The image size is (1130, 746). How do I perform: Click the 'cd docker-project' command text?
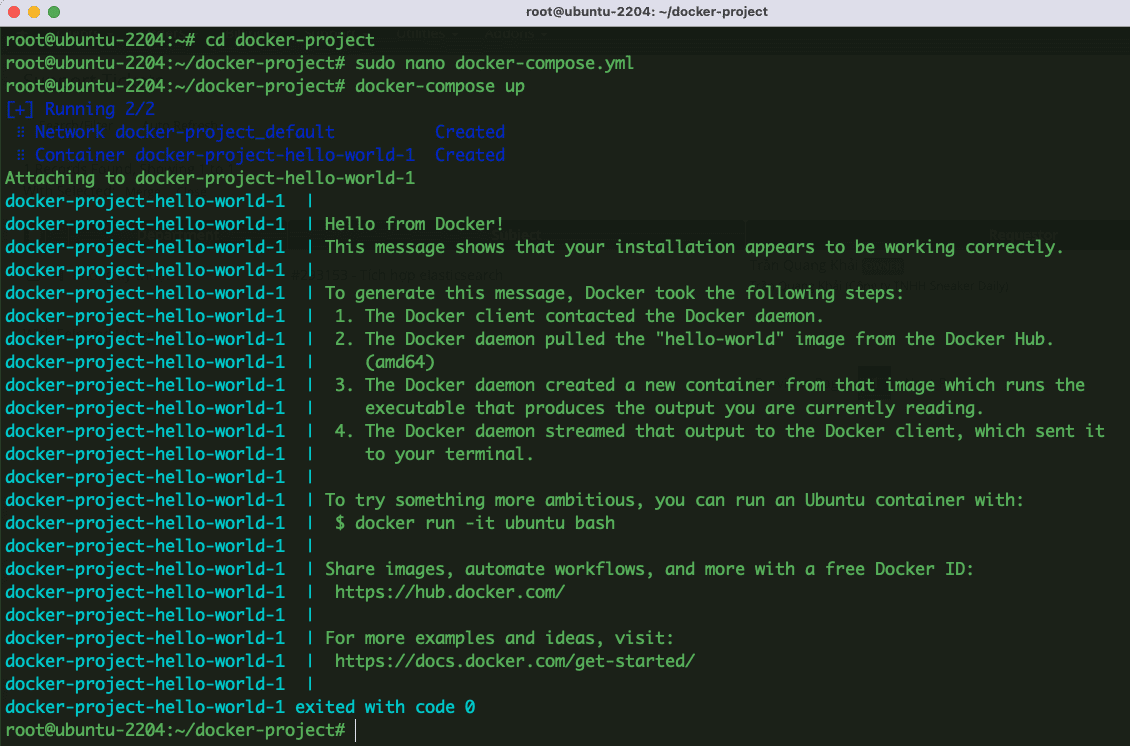point(289,40)
